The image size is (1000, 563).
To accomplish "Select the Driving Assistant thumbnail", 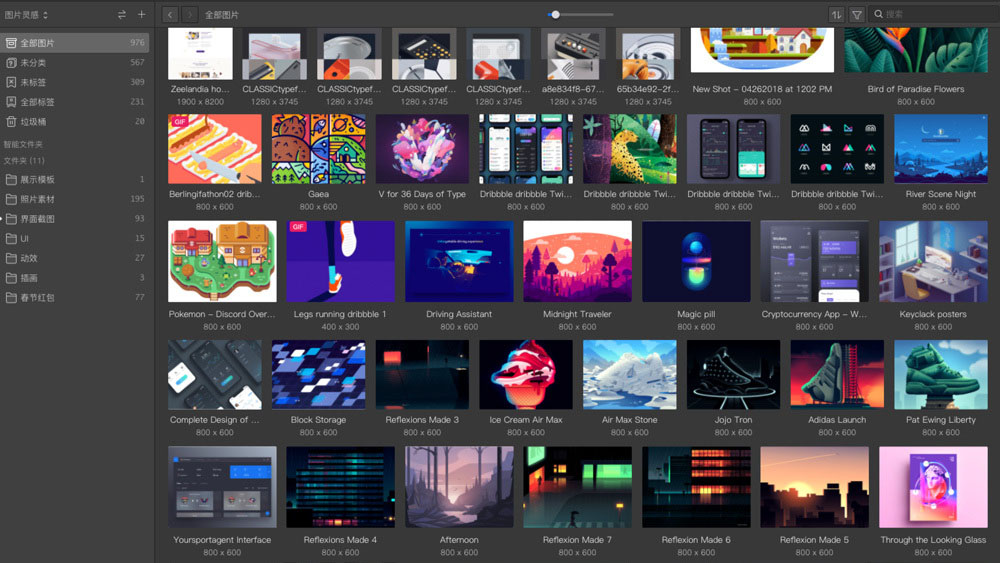I will [x=459, y=261].
